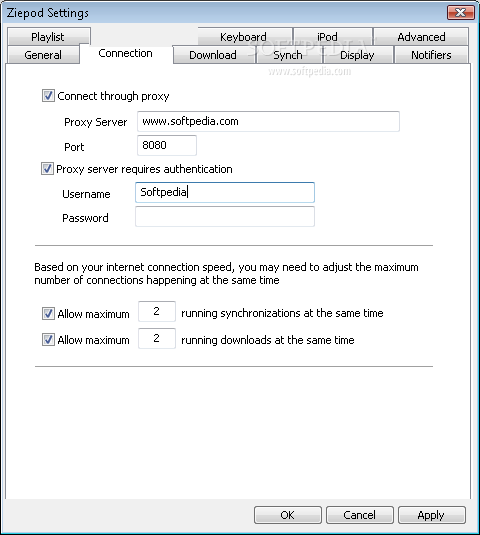
Task: Click the Proxy Server address field
Action: (268, 121)
